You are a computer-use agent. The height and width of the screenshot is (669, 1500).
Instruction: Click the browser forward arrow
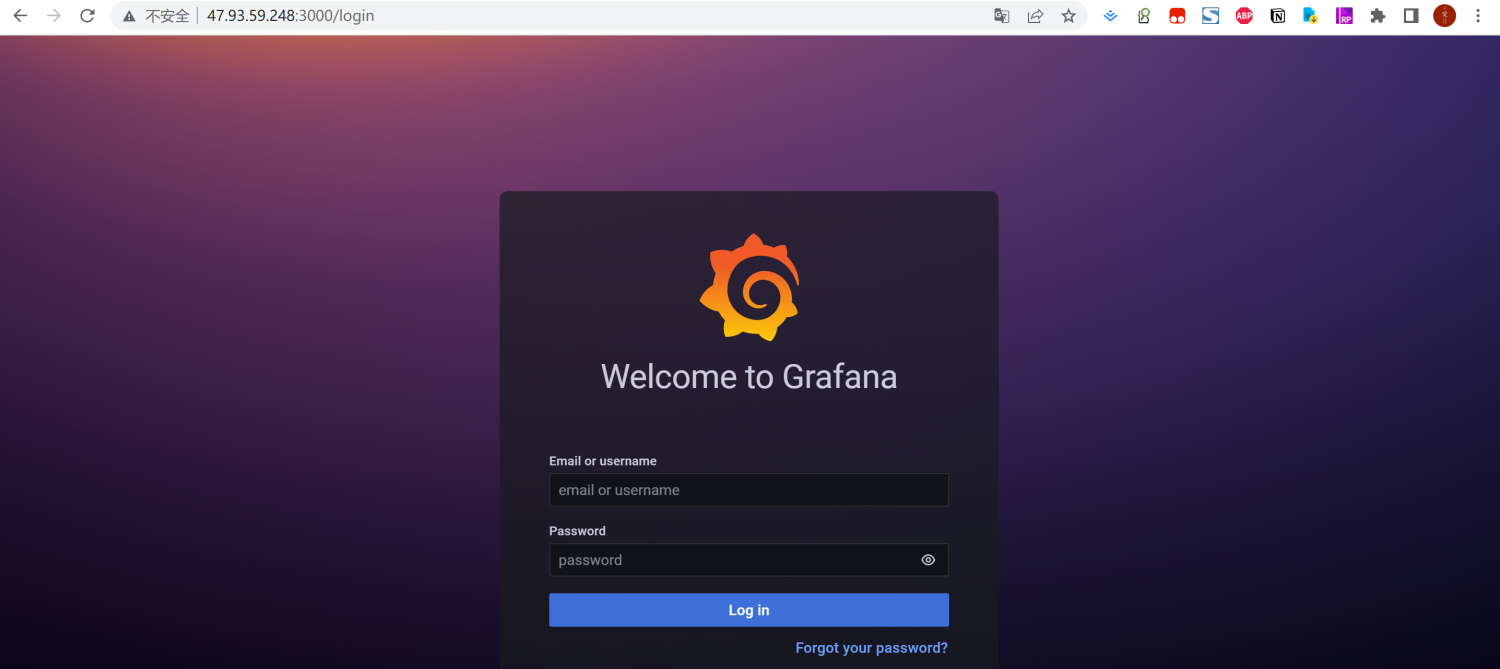[x=54, y=16]
